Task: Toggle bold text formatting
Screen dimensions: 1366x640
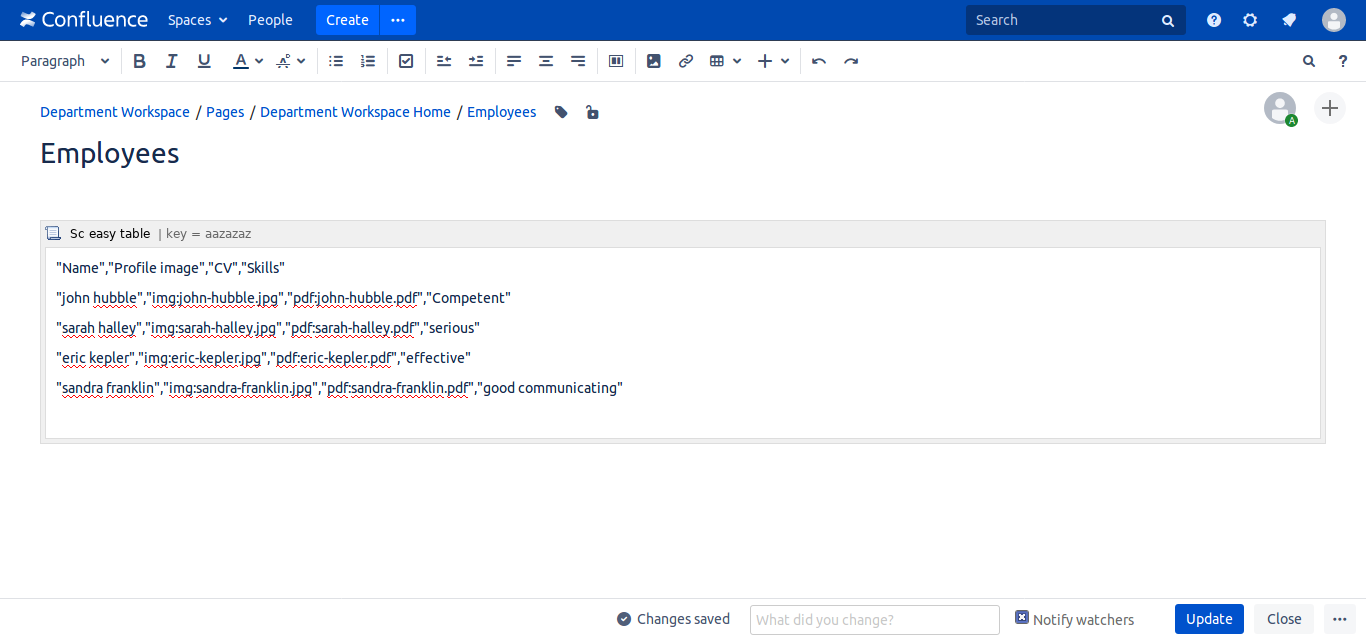Action: click(x=139, y=61)
